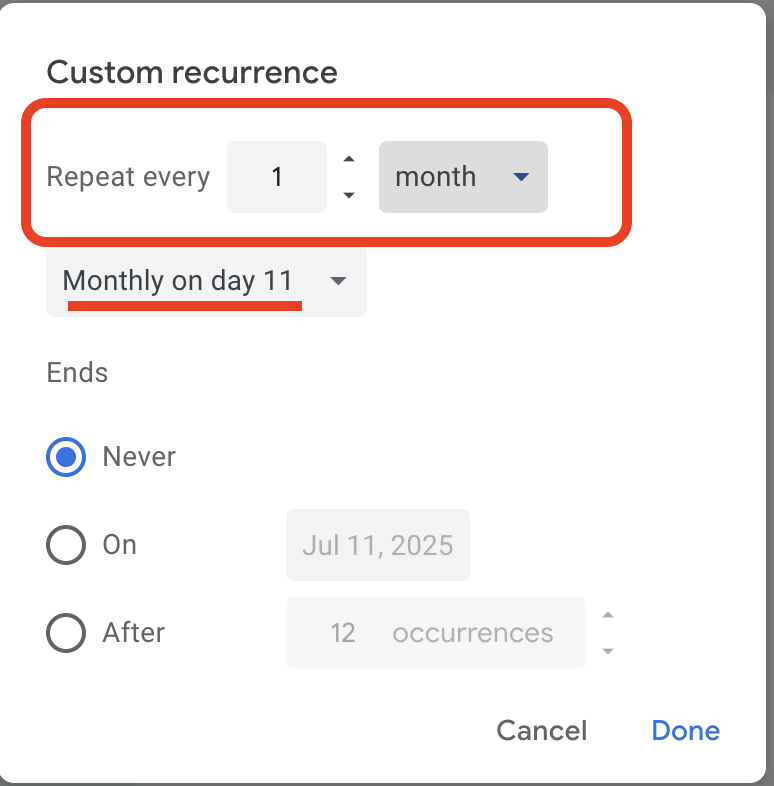Increase occurrences count with up arrow
774x786 pixels.
[x=607, y=615]
